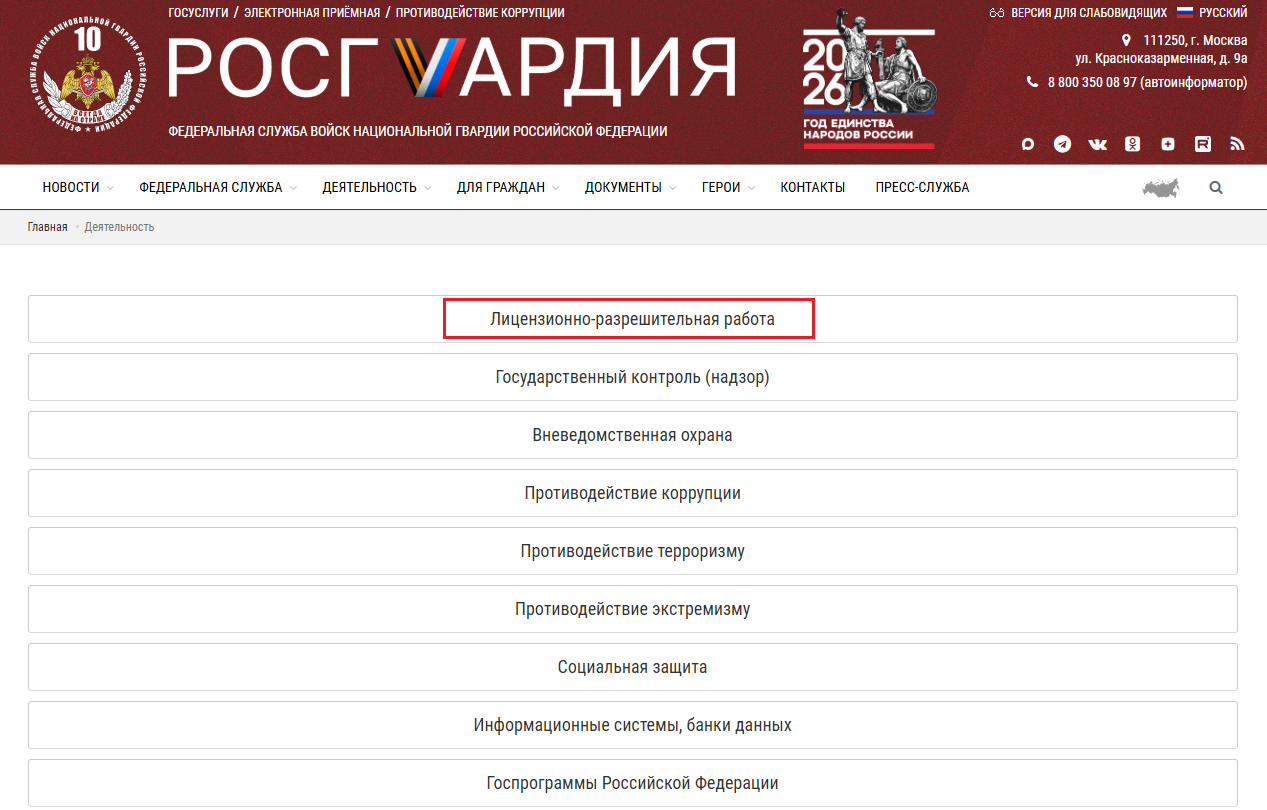Click the search magnifier icon

coord(1216,187)
